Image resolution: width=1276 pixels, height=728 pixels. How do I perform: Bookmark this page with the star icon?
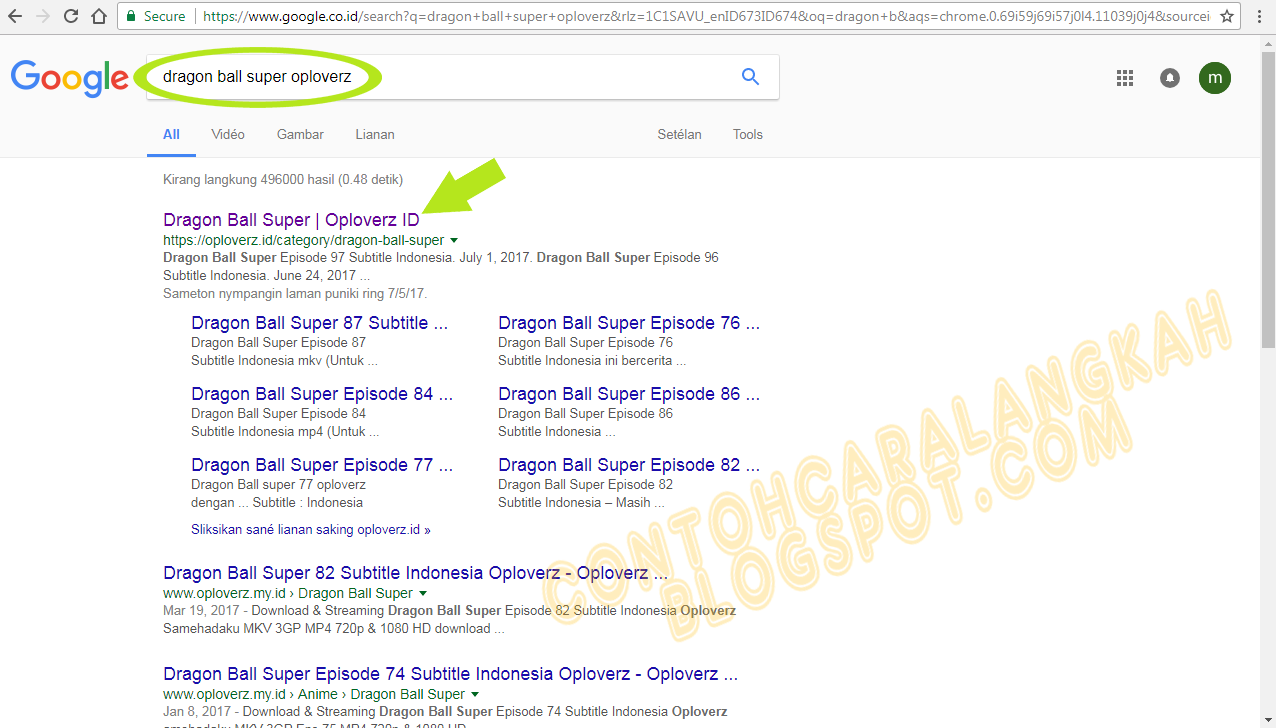(1227, 16)
